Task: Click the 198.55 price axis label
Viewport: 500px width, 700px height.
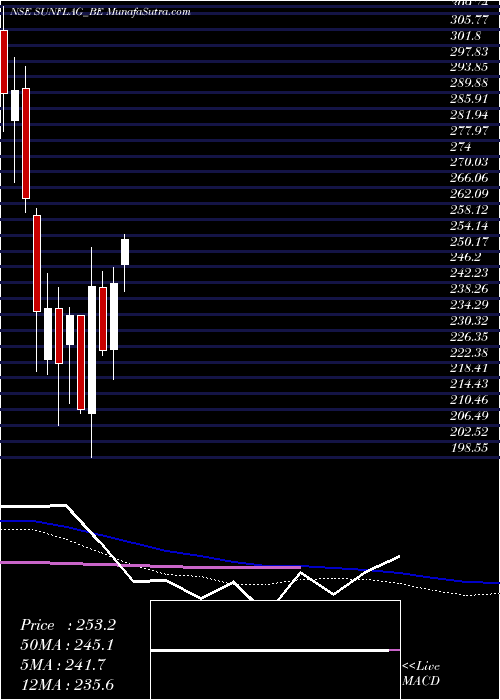Action: [469, 447]
